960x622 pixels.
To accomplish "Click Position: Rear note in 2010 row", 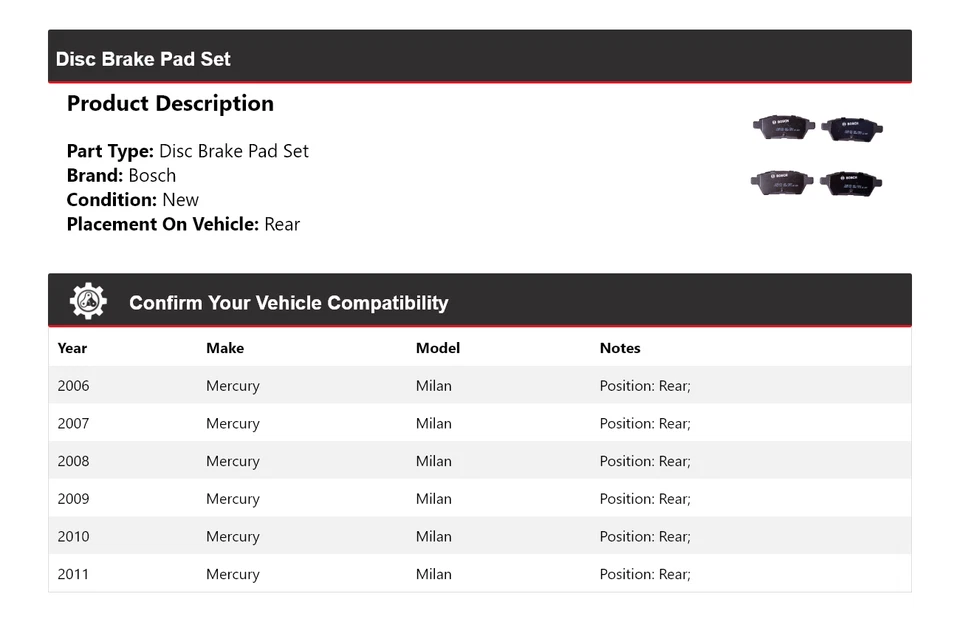I will 645,537.
